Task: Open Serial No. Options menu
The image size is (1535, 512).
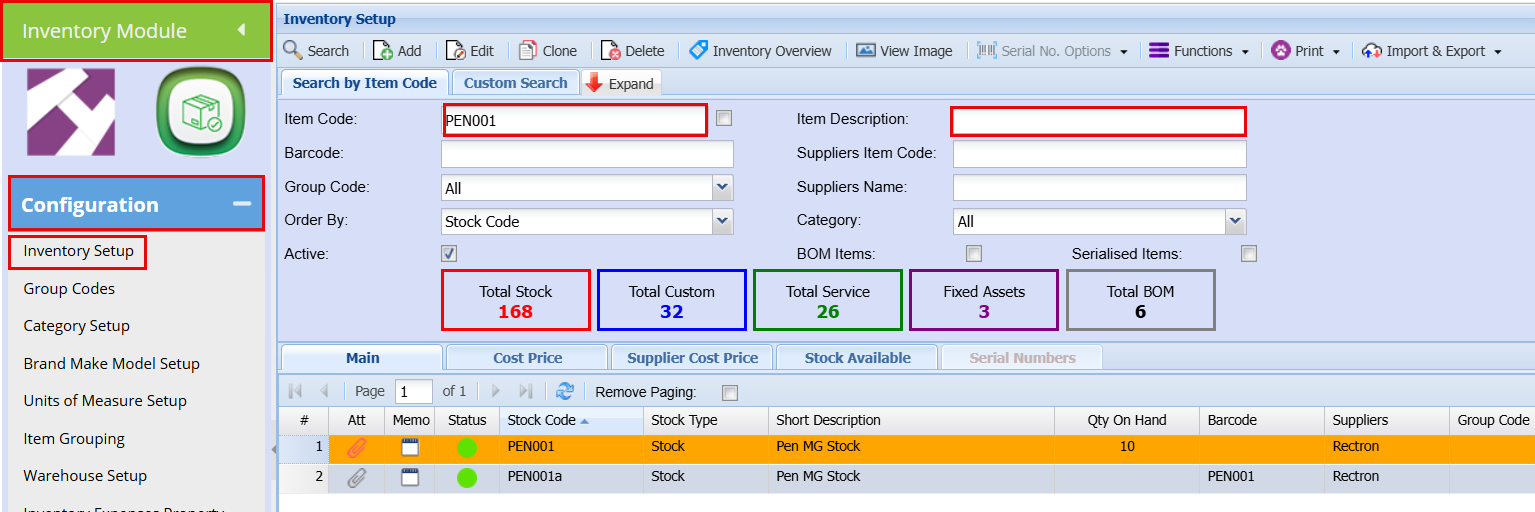Action: click(1052, 51)
